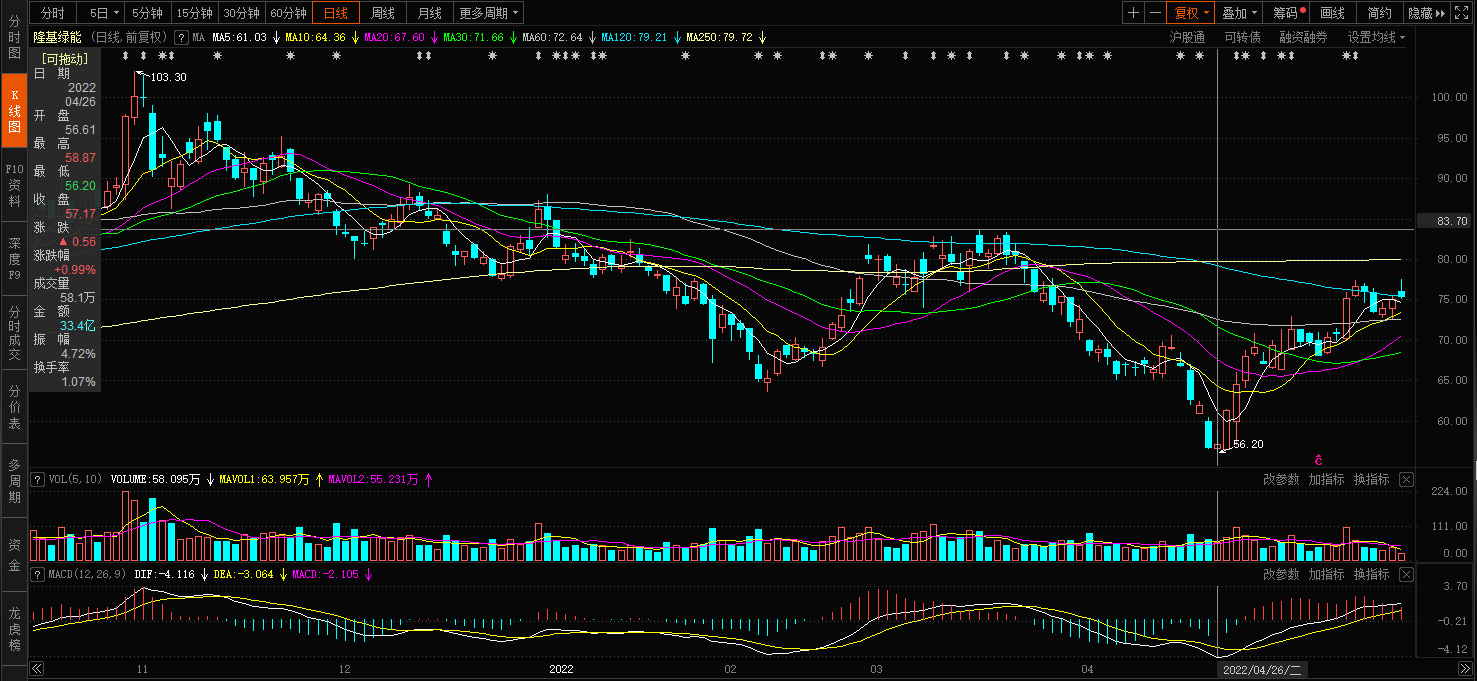Click the MACD help question mark icon
Viewport: 1477px width, 681px height.
coord(39,575)
